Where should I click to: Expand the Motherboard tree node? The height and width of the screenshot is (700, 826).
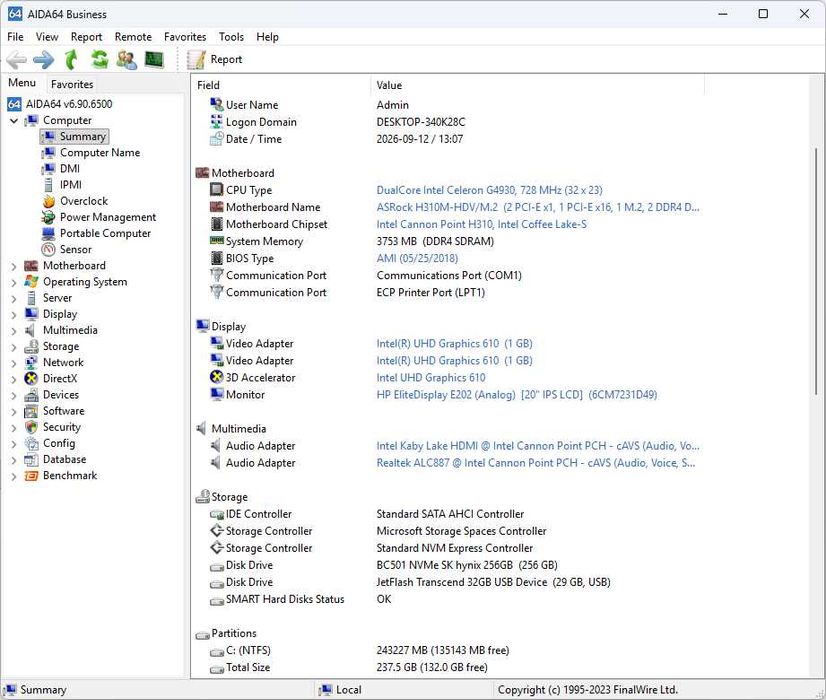click(x=14, y=267)
